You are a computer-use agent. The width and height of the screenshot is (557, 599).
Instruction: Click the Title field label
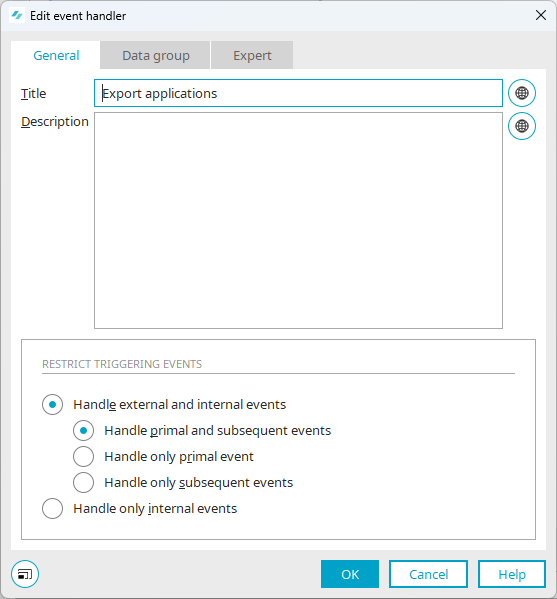click(34, 93)
